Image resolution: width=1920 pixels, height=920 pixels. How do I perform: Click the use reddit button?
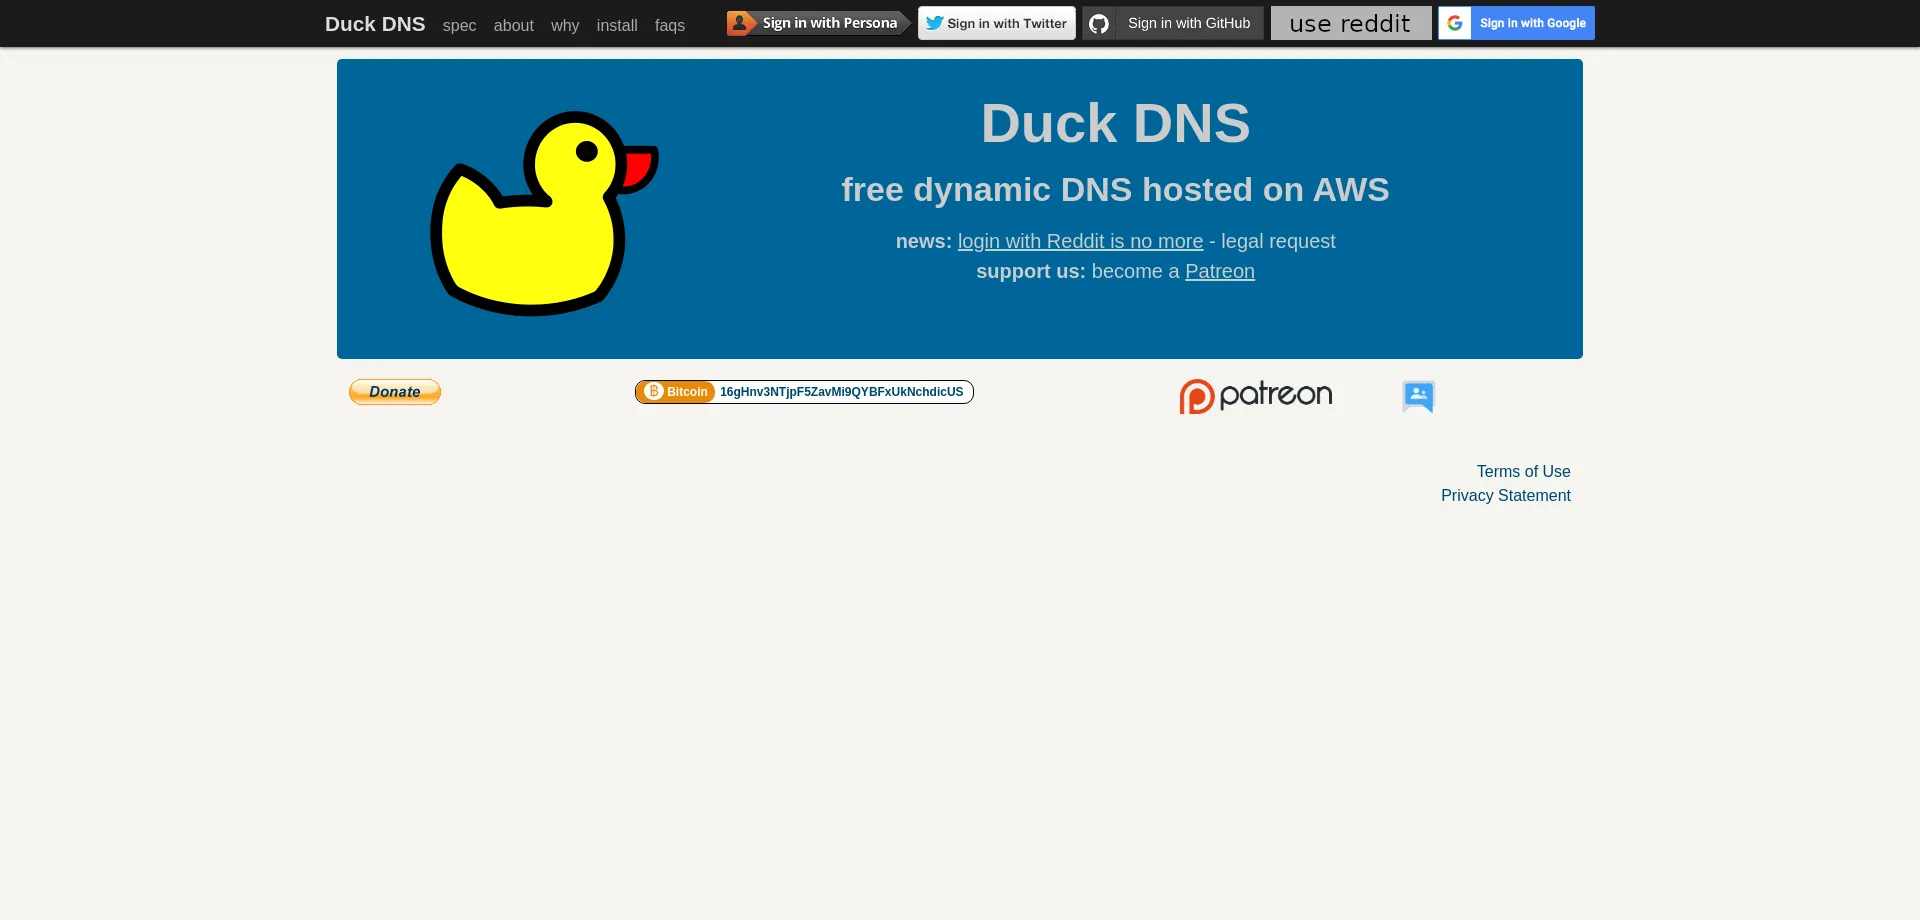[x=1351, y=23]
